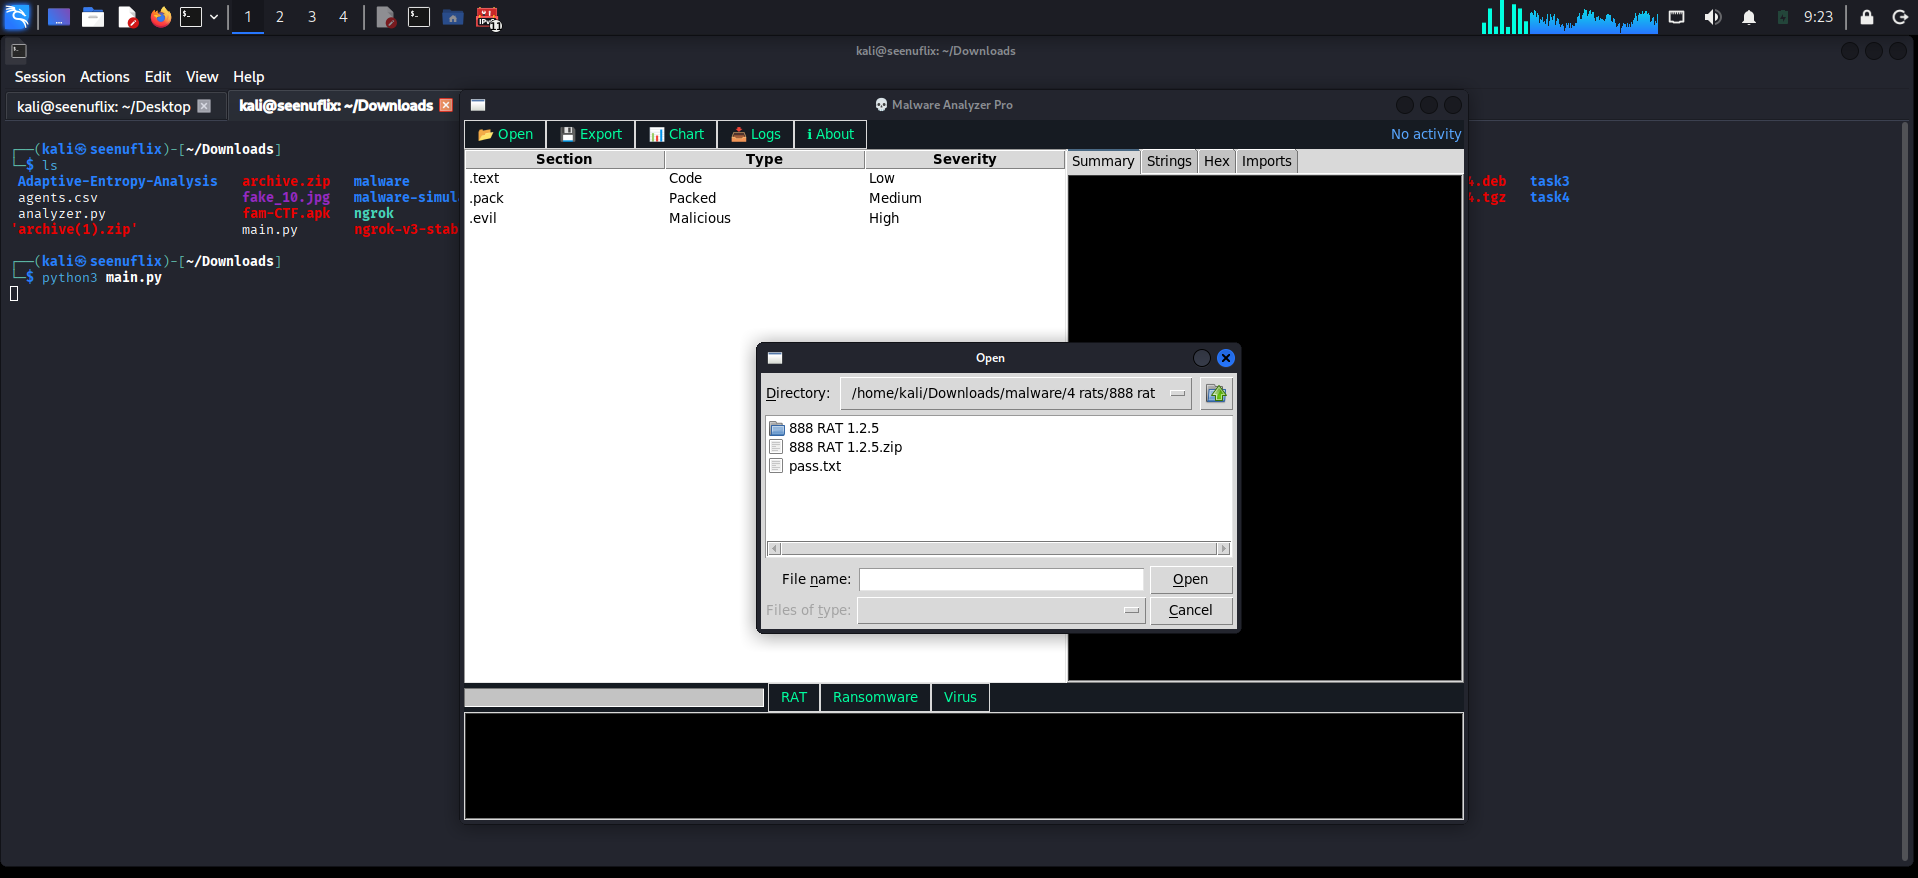Image resolution: width=1918 pixels, height=878 pixels.
Task: Select the .text section row
Action: pos(765,178)
